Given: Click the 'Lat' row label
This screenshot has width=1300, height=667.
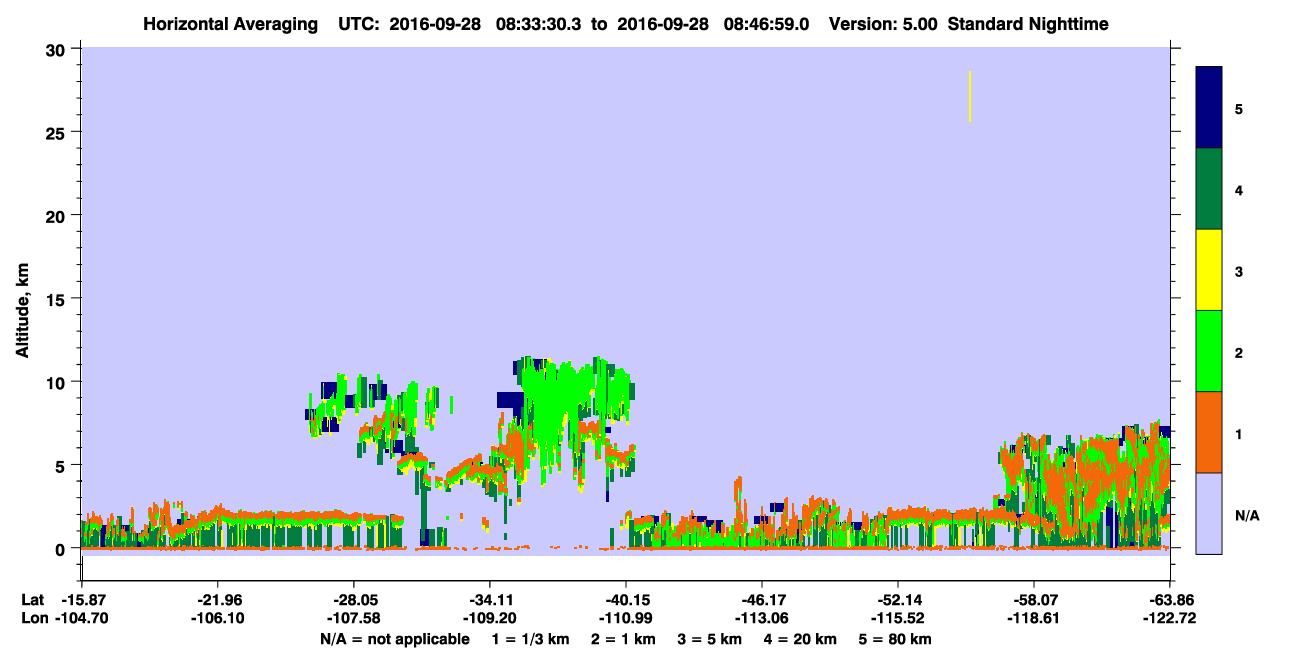Looking at the screenshot, I should coord(32,600).
